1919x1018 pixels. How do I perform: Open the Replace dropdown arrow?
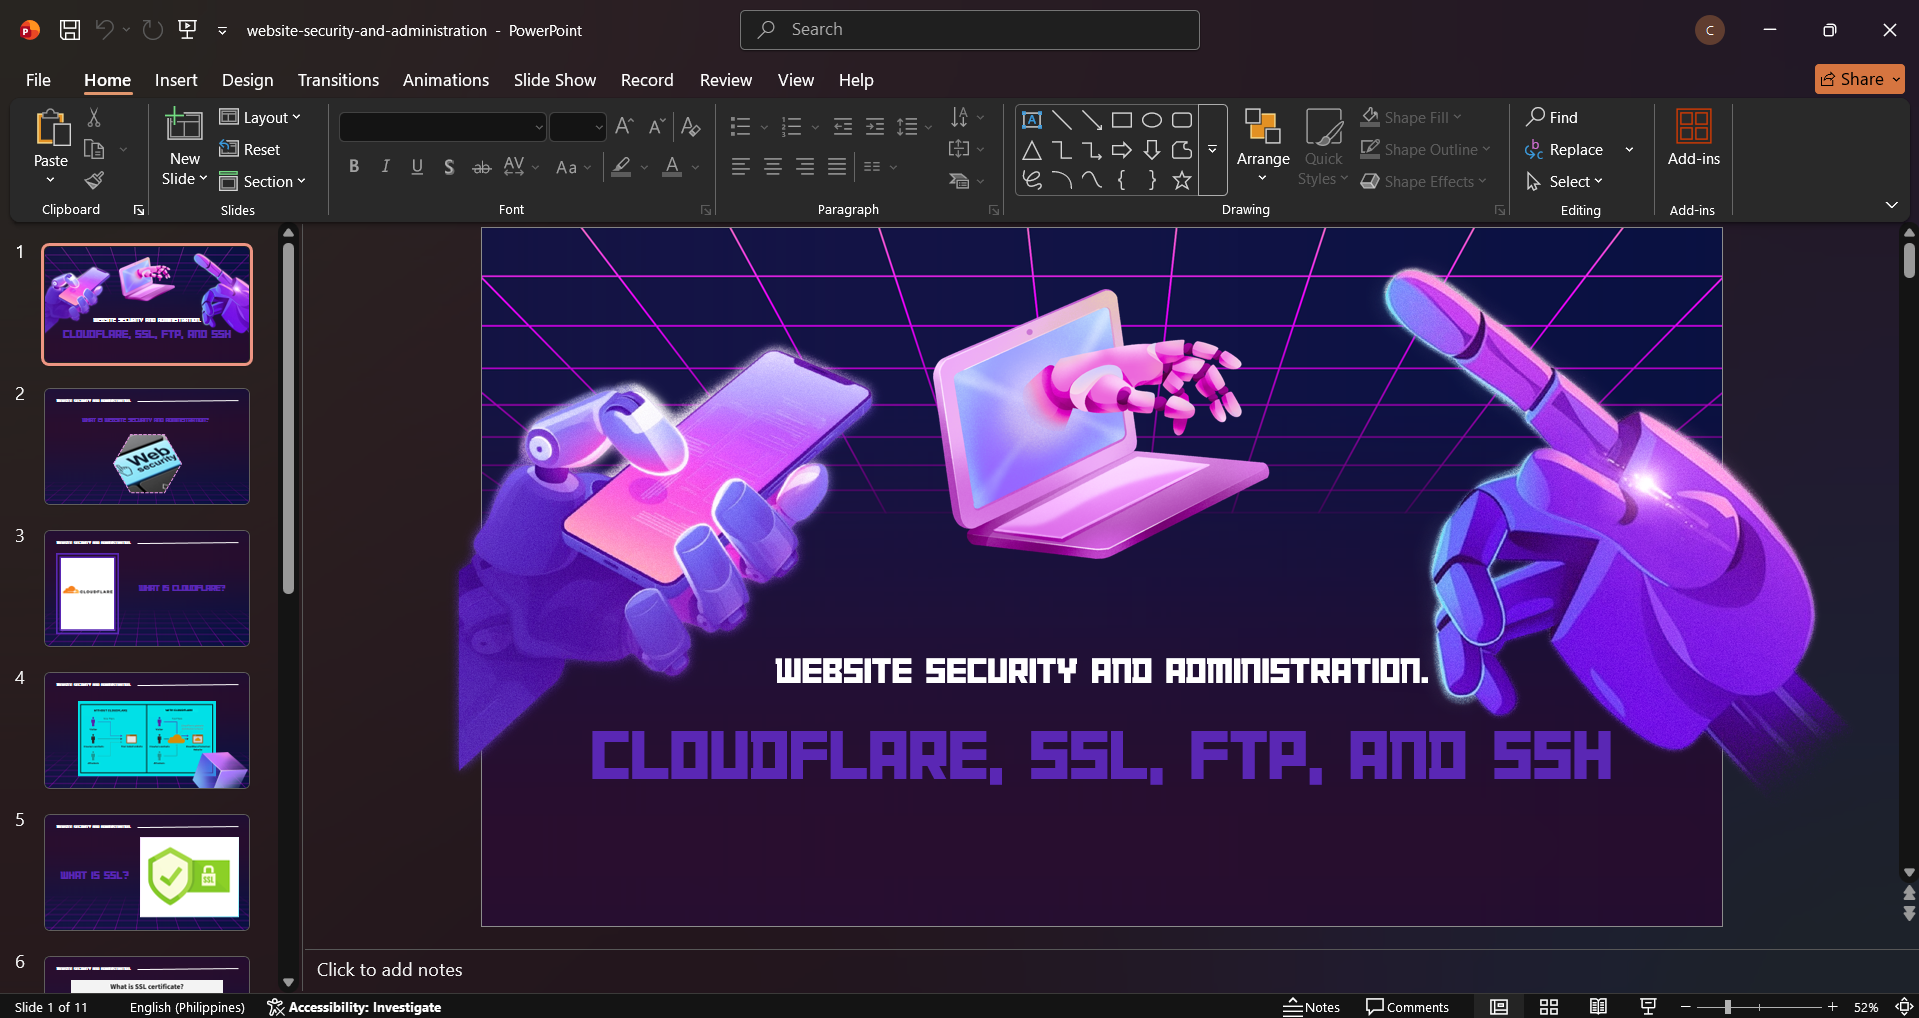(x=1629, y=150)
